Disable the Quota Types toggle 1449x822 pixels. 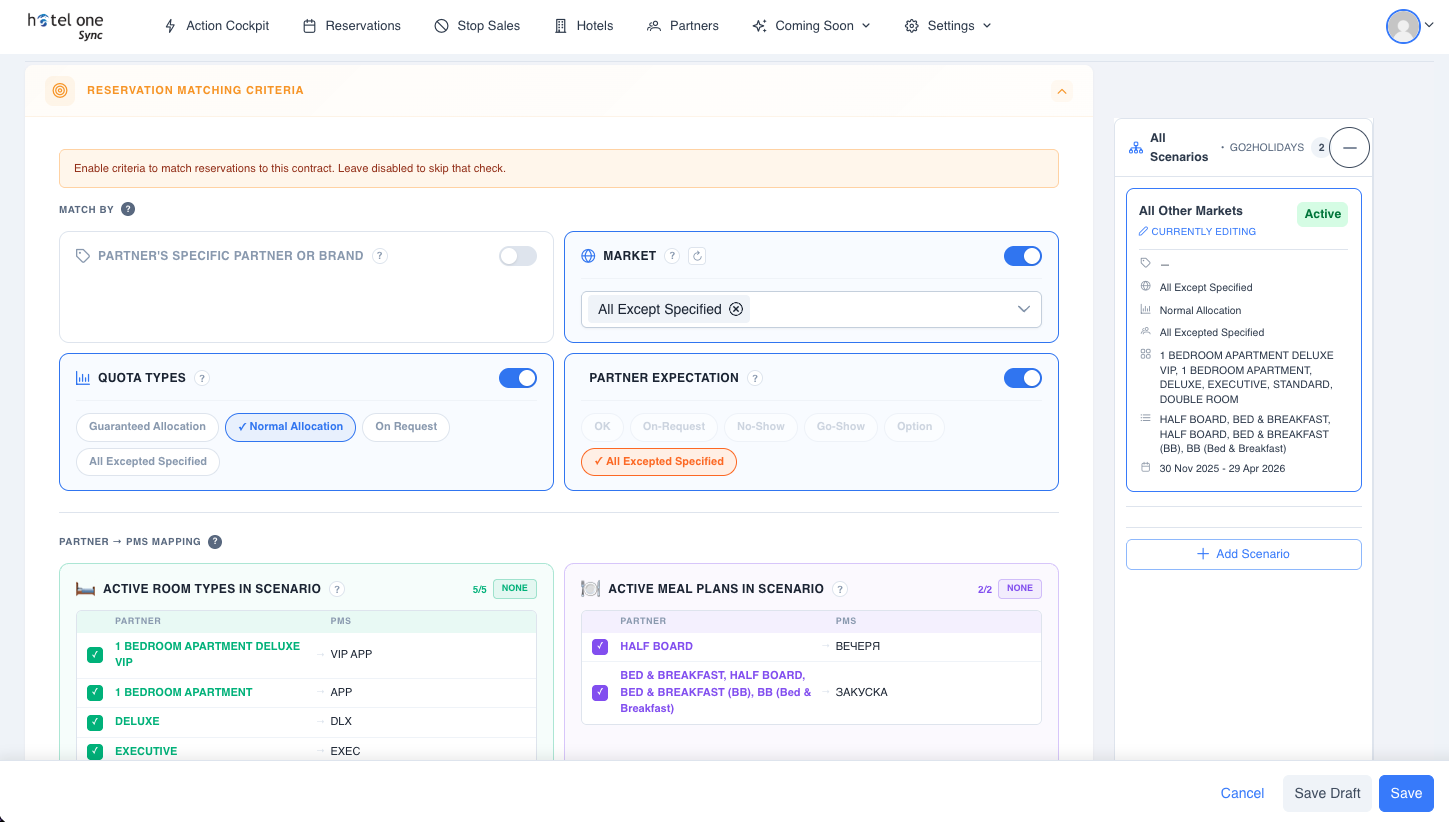[x=517, y=378]
